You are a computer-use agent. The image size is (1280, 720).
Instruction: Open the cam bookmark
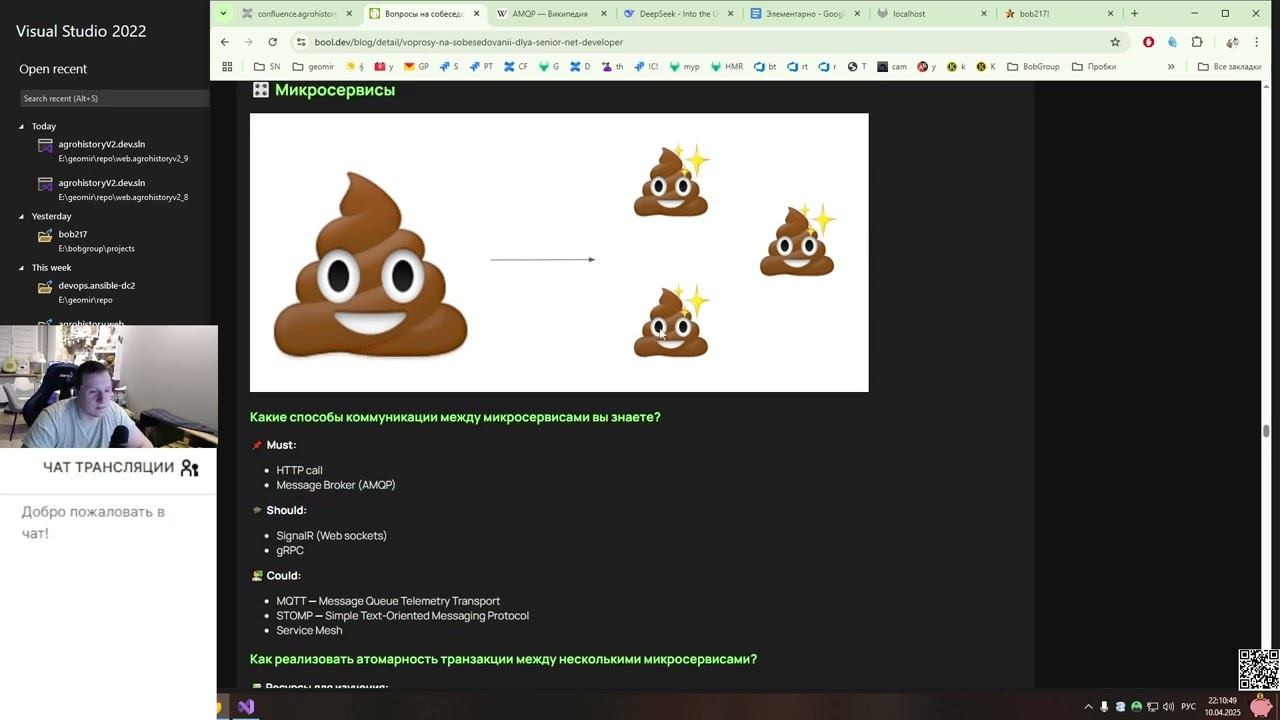click(892, 66)
